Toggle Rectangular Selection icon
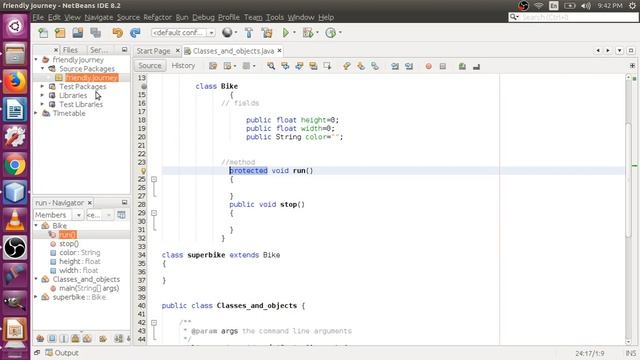 tap(327, 66)
